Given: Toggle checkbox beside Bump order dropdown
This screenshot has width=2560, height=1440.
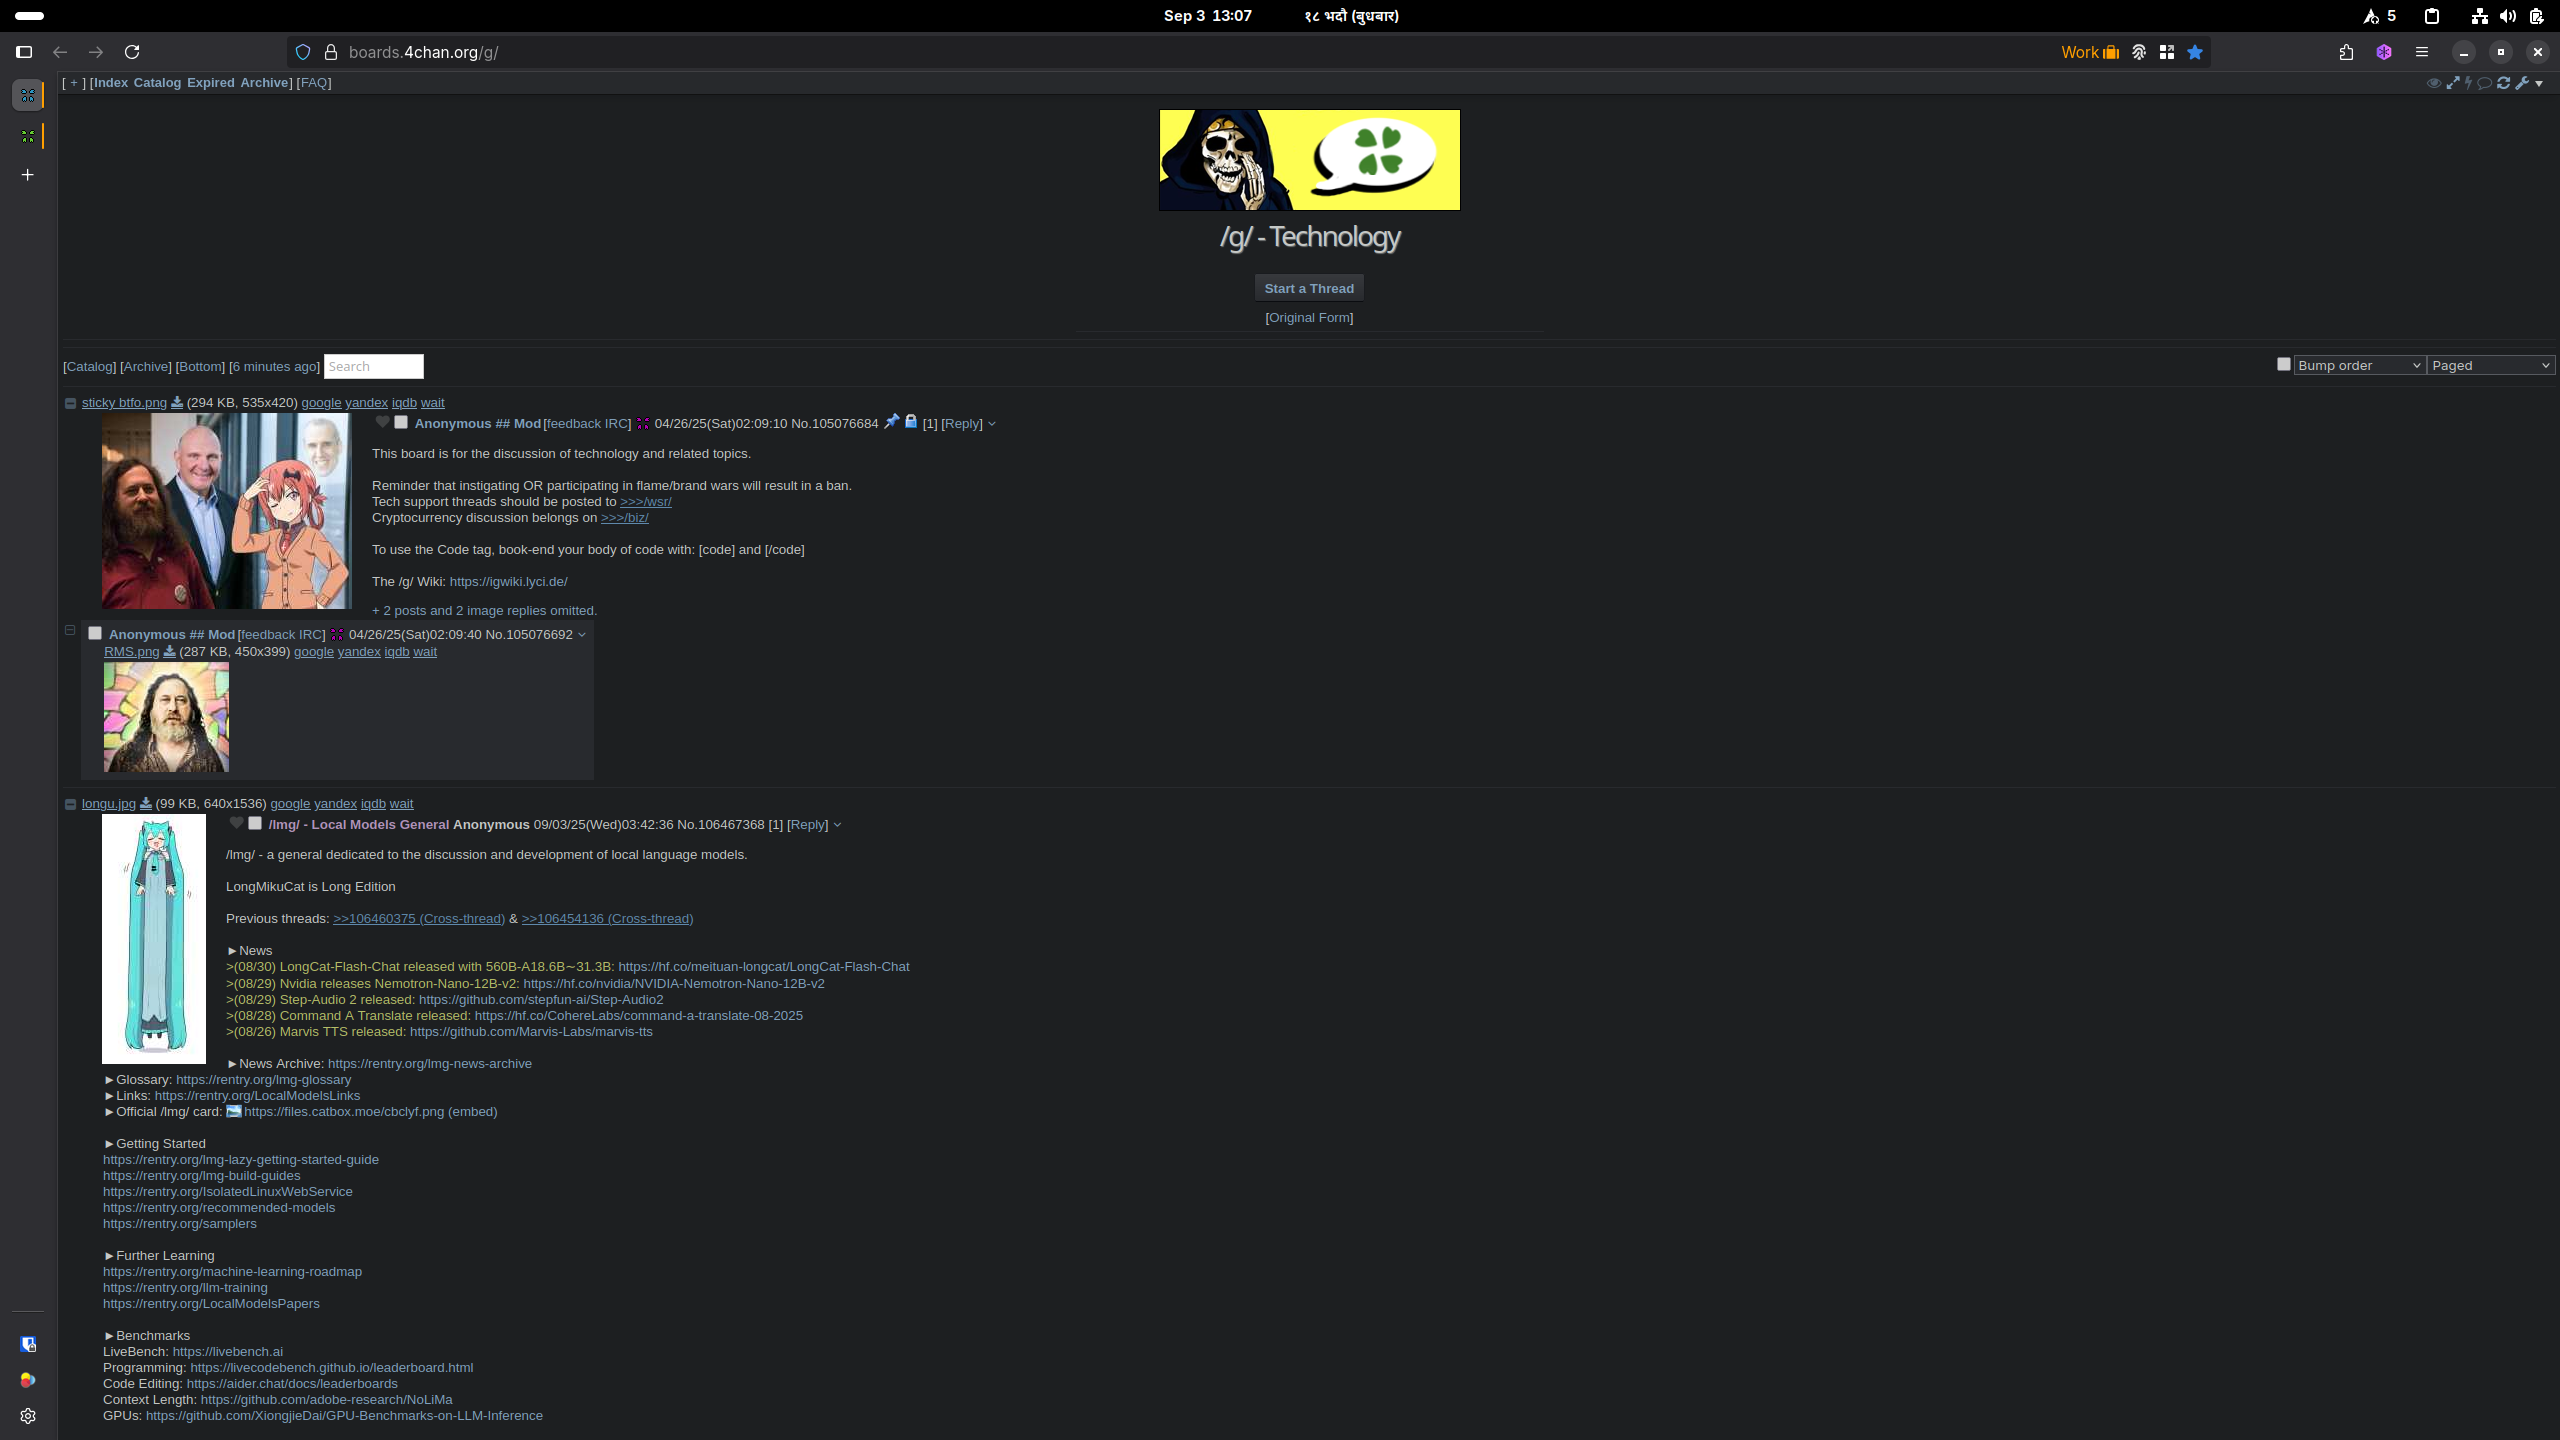Looking at the screenshot, I should tap(2283, 364).
